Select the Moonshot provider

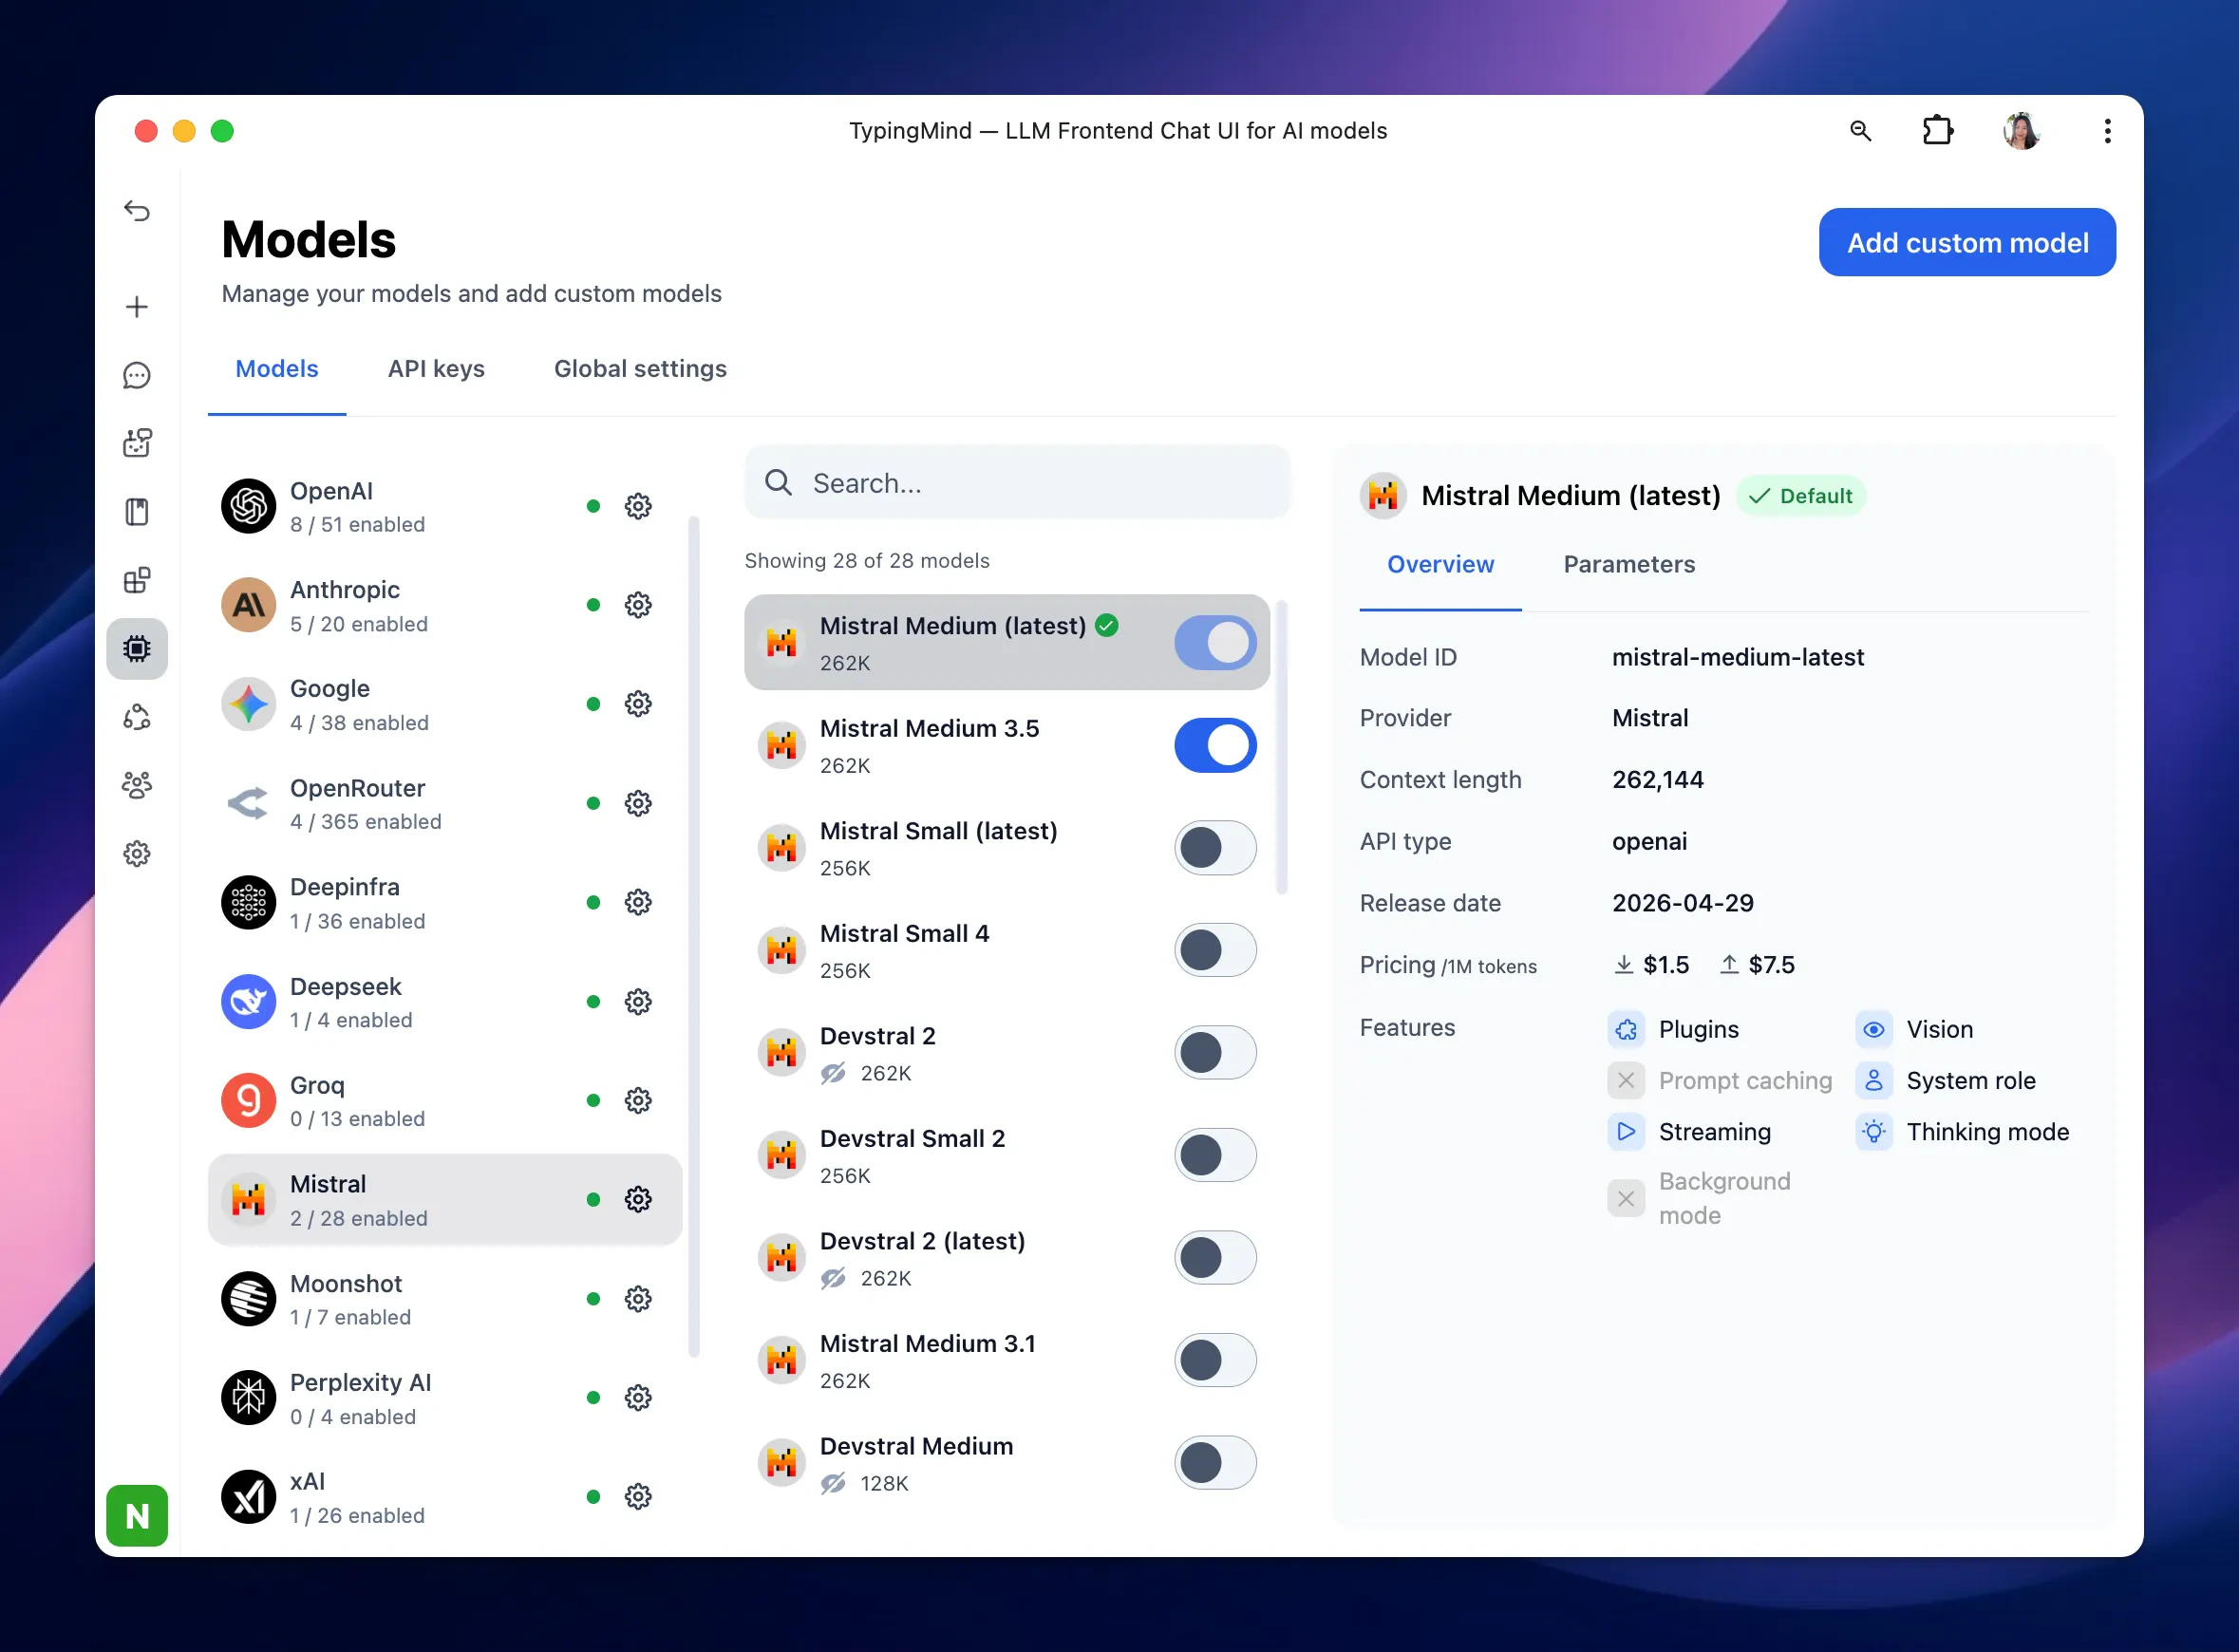tap(445, 1299)
